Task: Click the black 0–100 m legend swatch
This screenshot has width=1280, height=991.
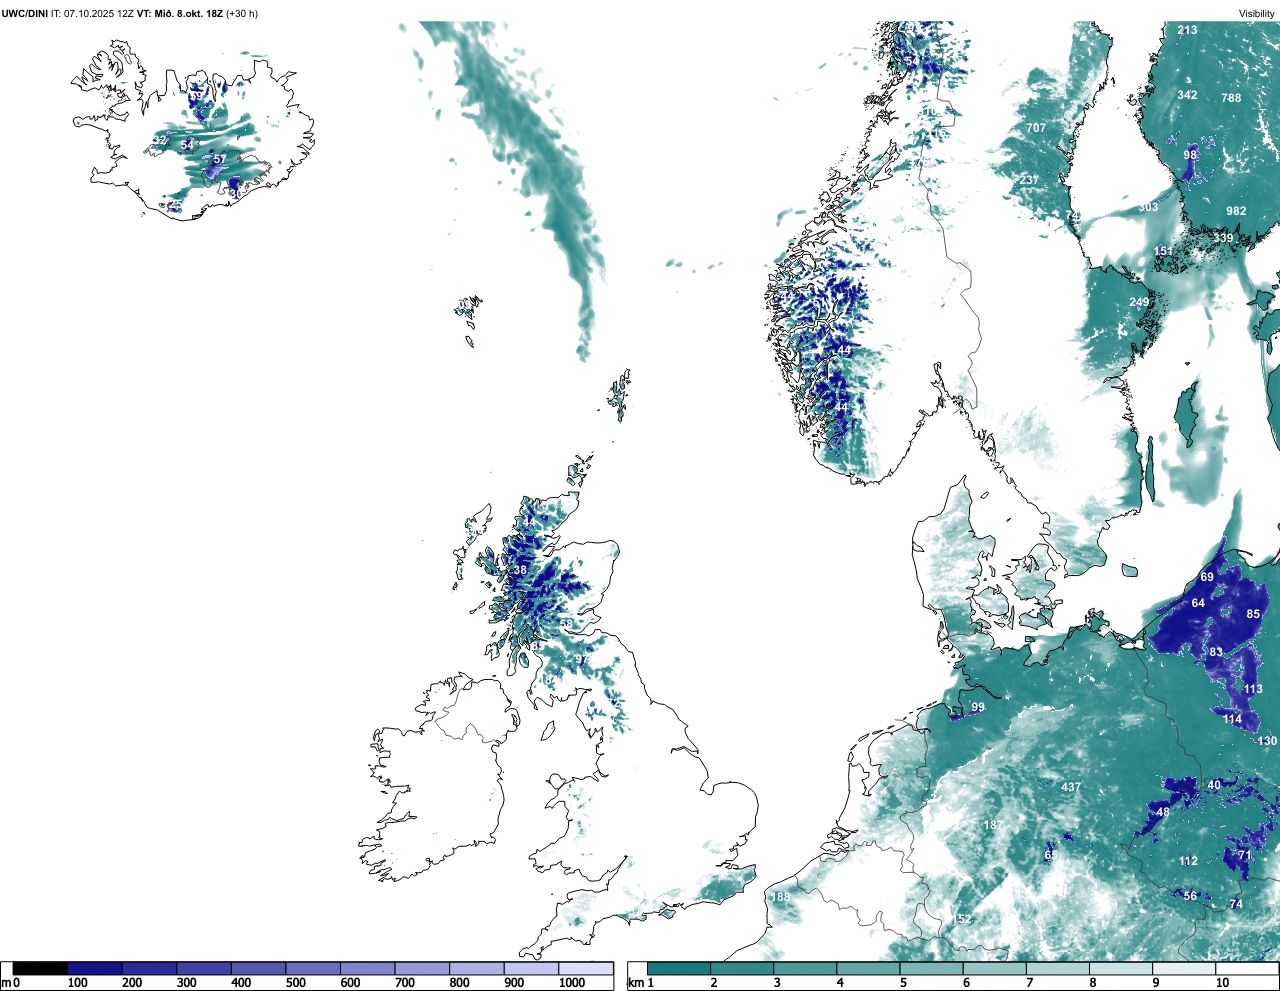Action: point(41,968)
